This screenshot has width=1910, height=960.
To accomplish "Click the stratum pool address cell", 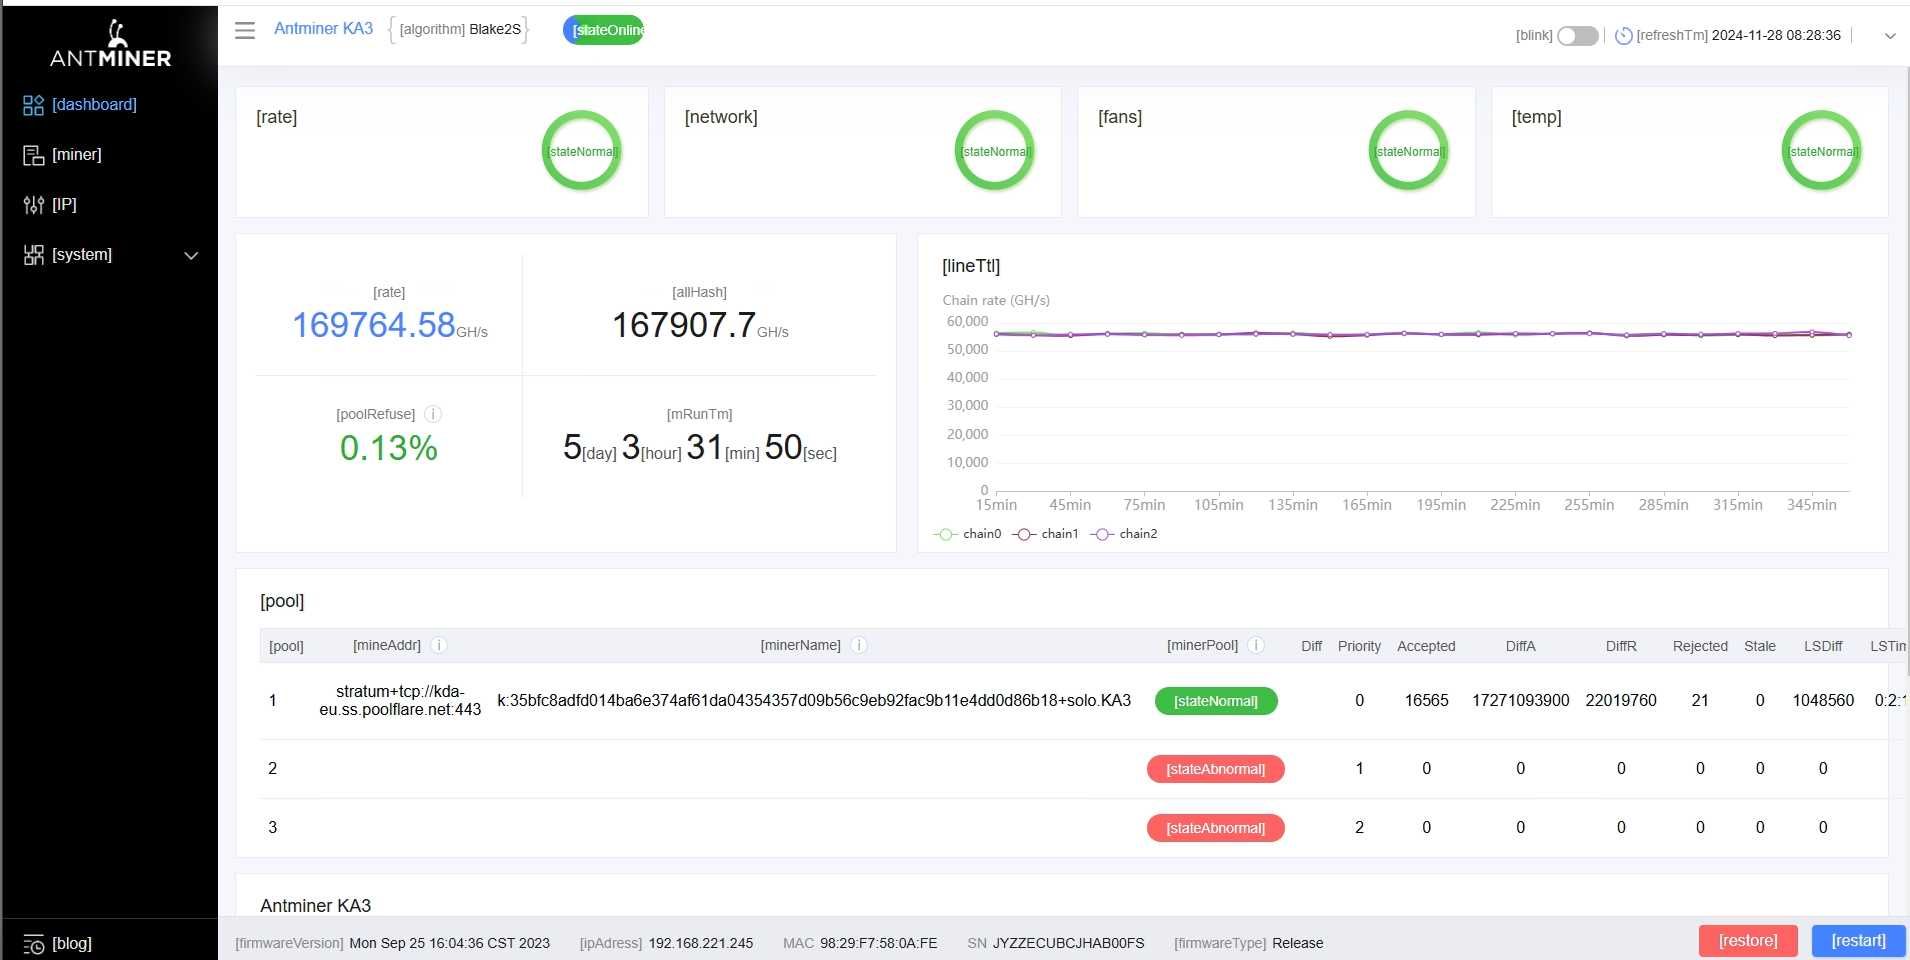I will click(x=400, y=701).
